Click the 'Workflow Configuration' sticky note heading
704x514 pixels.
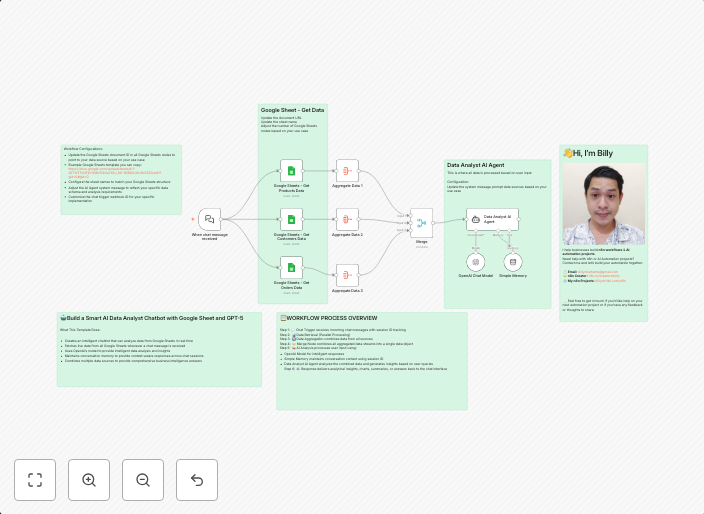coord(83,149)
